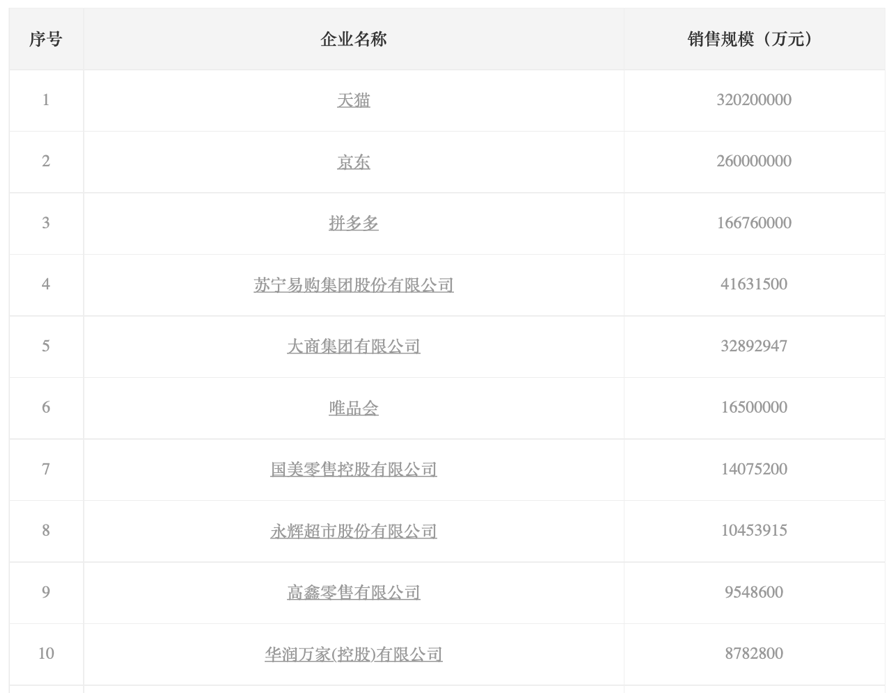Click the 销售规模（万元） column header
The height and width of the screenshot is (693, 894).
point(753,39)
